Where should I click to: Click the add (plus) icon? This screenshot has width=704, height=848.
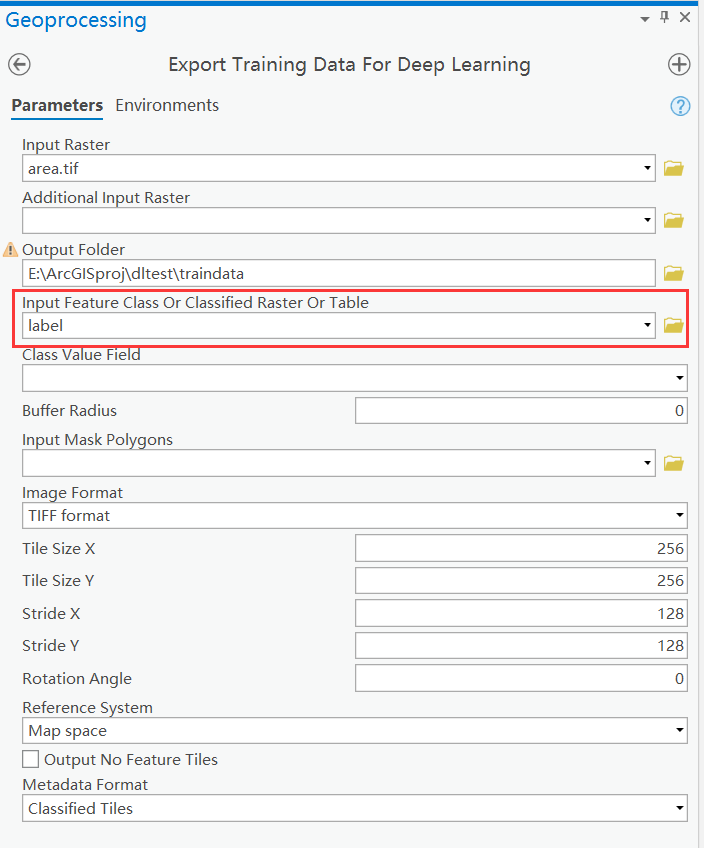click(679, 65)
